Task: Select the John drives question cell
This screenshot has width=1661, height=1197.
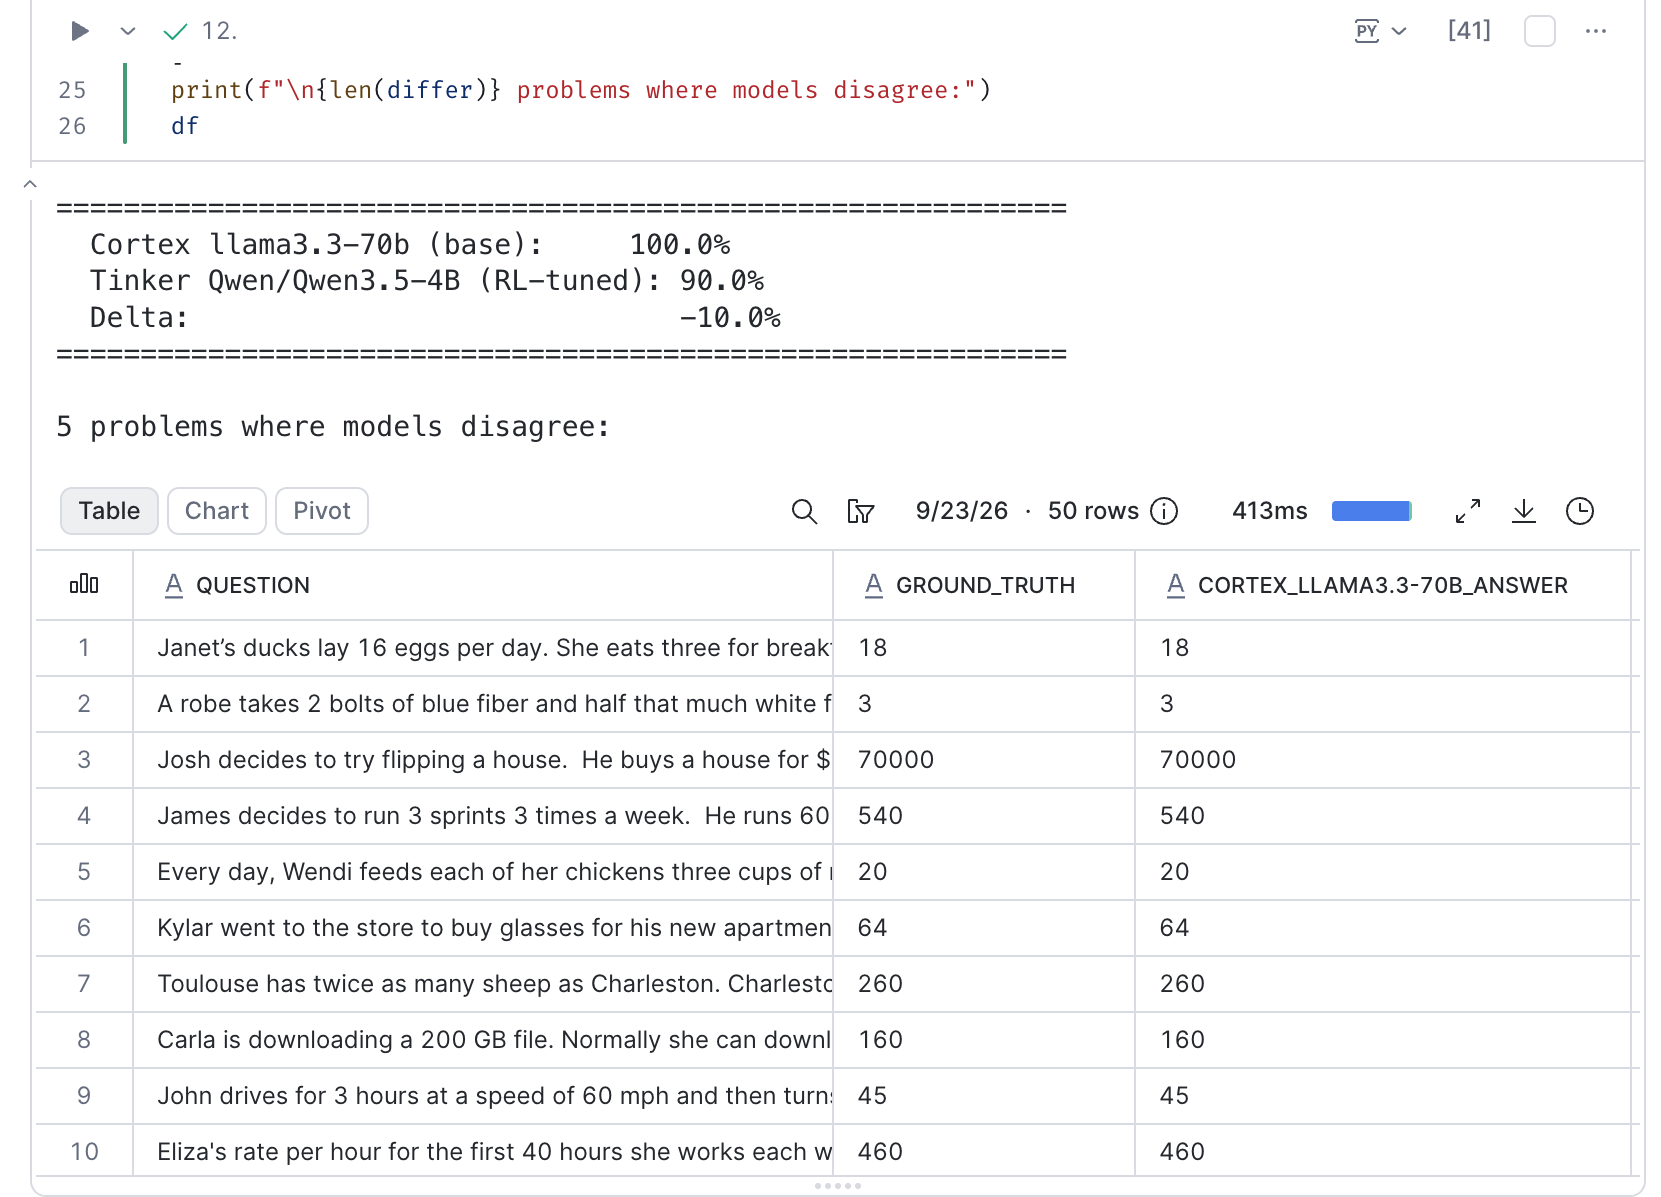Action: tap(483, 1096)
